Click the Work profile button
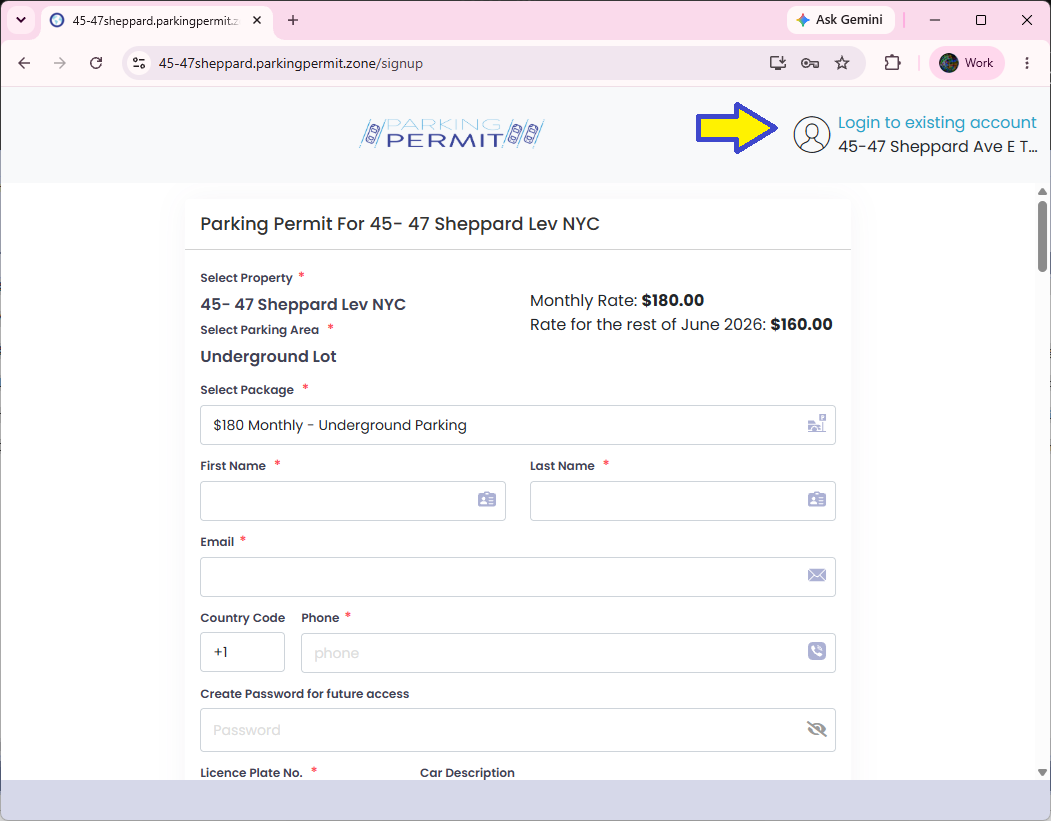Viewport: 1051px width, 821px height. point(967,63)
